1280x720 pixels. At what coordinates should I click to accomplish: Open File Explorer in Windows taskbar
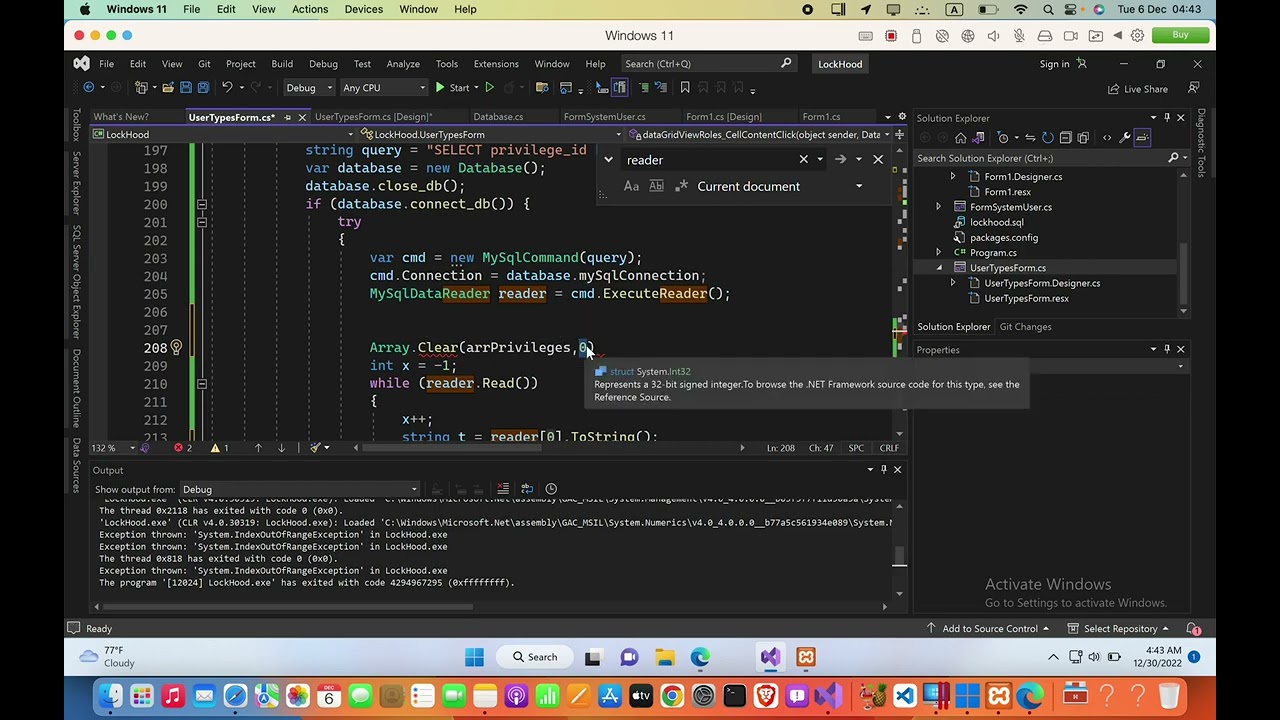(x=665, y=657)
